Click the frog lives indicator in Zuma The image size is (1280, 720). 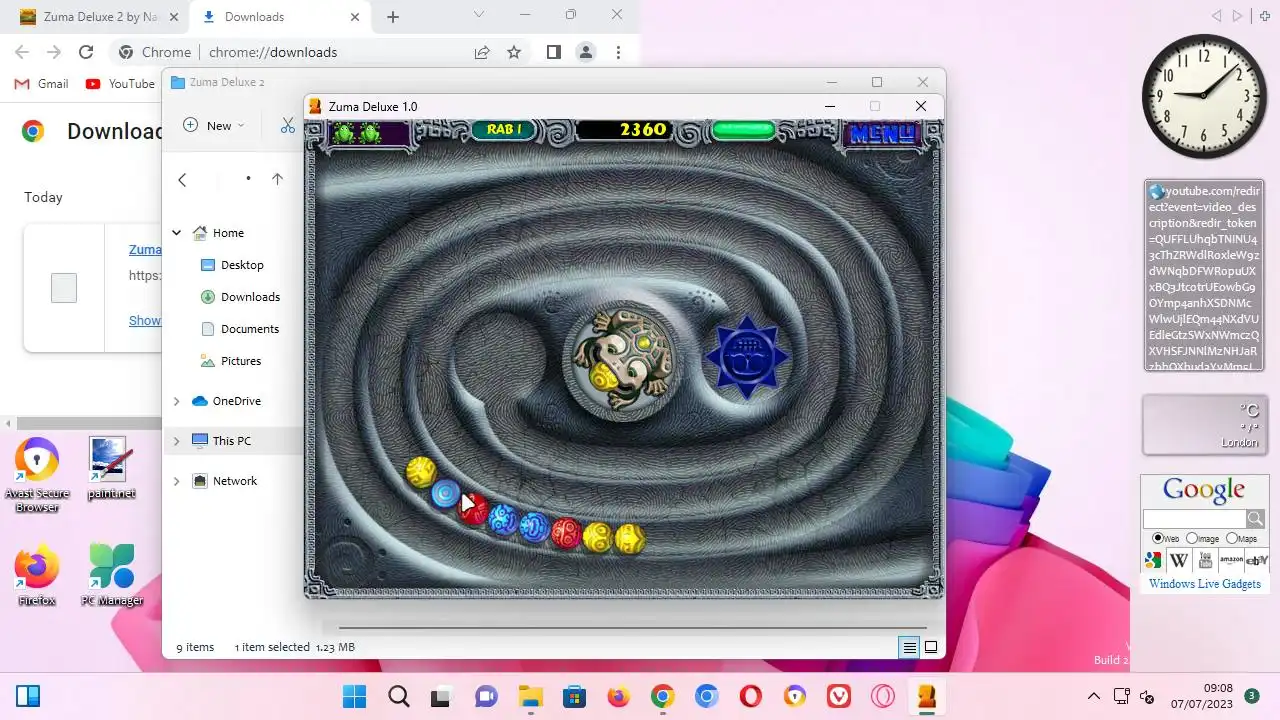(x=358, y=132)
